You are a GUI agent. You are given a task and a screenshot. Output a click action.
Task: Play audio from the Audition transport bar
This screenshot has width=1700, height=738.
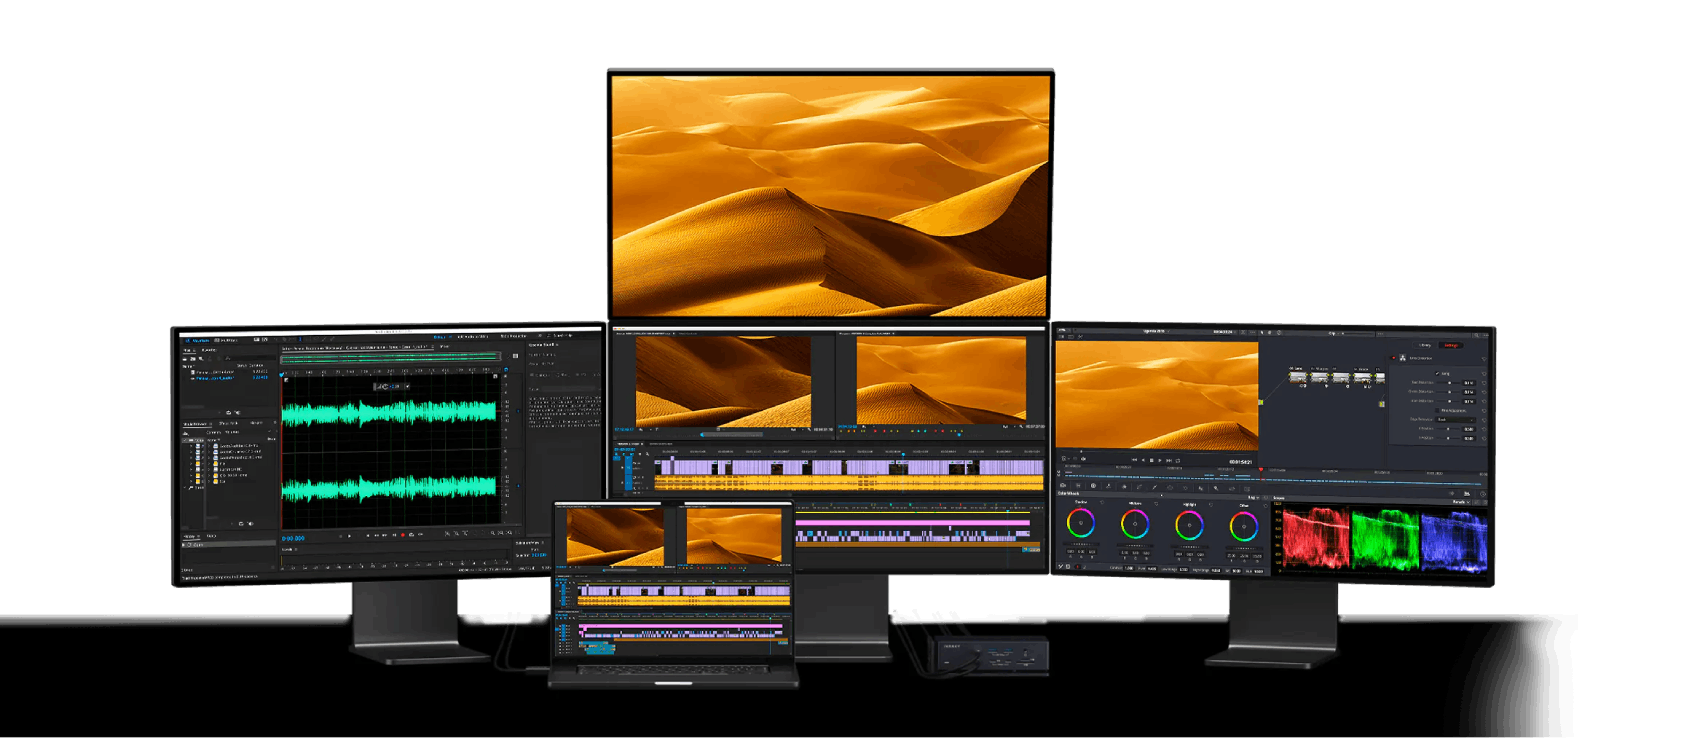click(349, 535)
